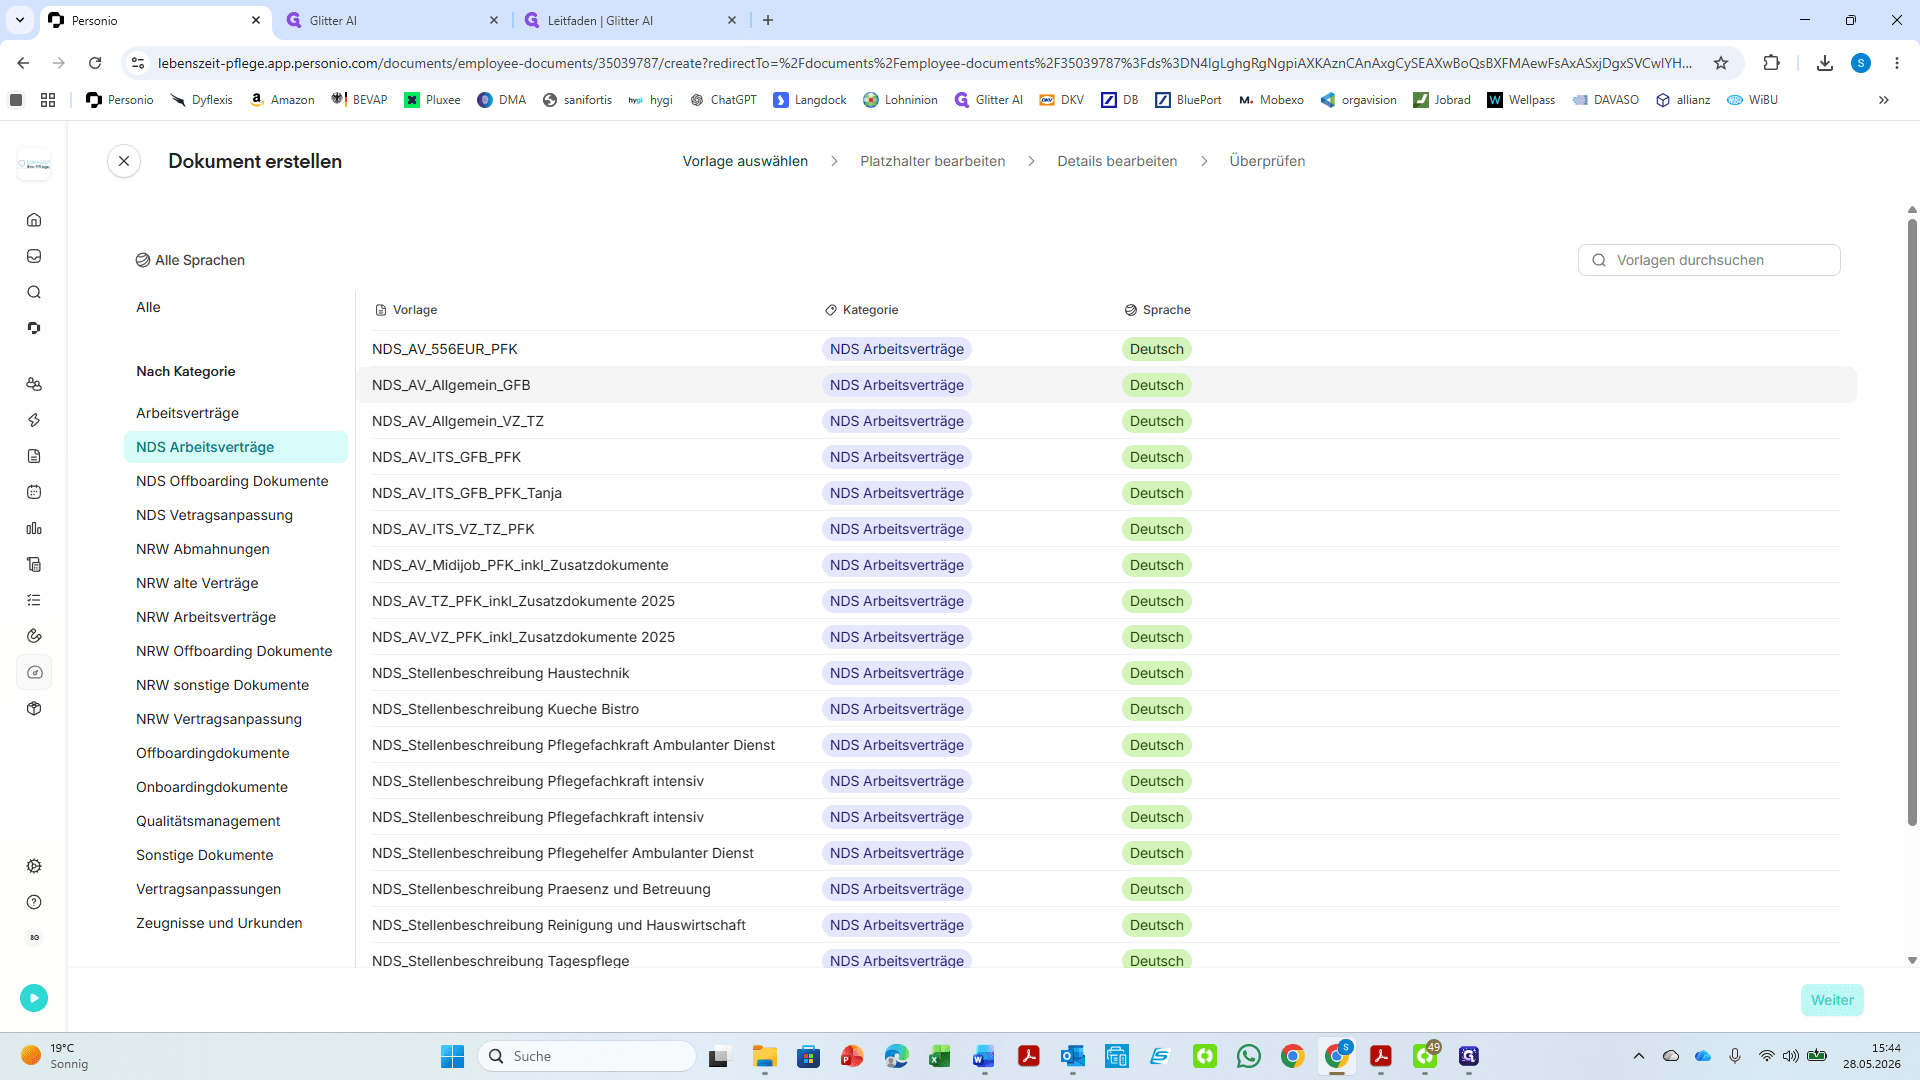Choose Zeugnisse und Urkunden category
This screenshot has height=1080, width=1920.
click(x=219, y=923)
